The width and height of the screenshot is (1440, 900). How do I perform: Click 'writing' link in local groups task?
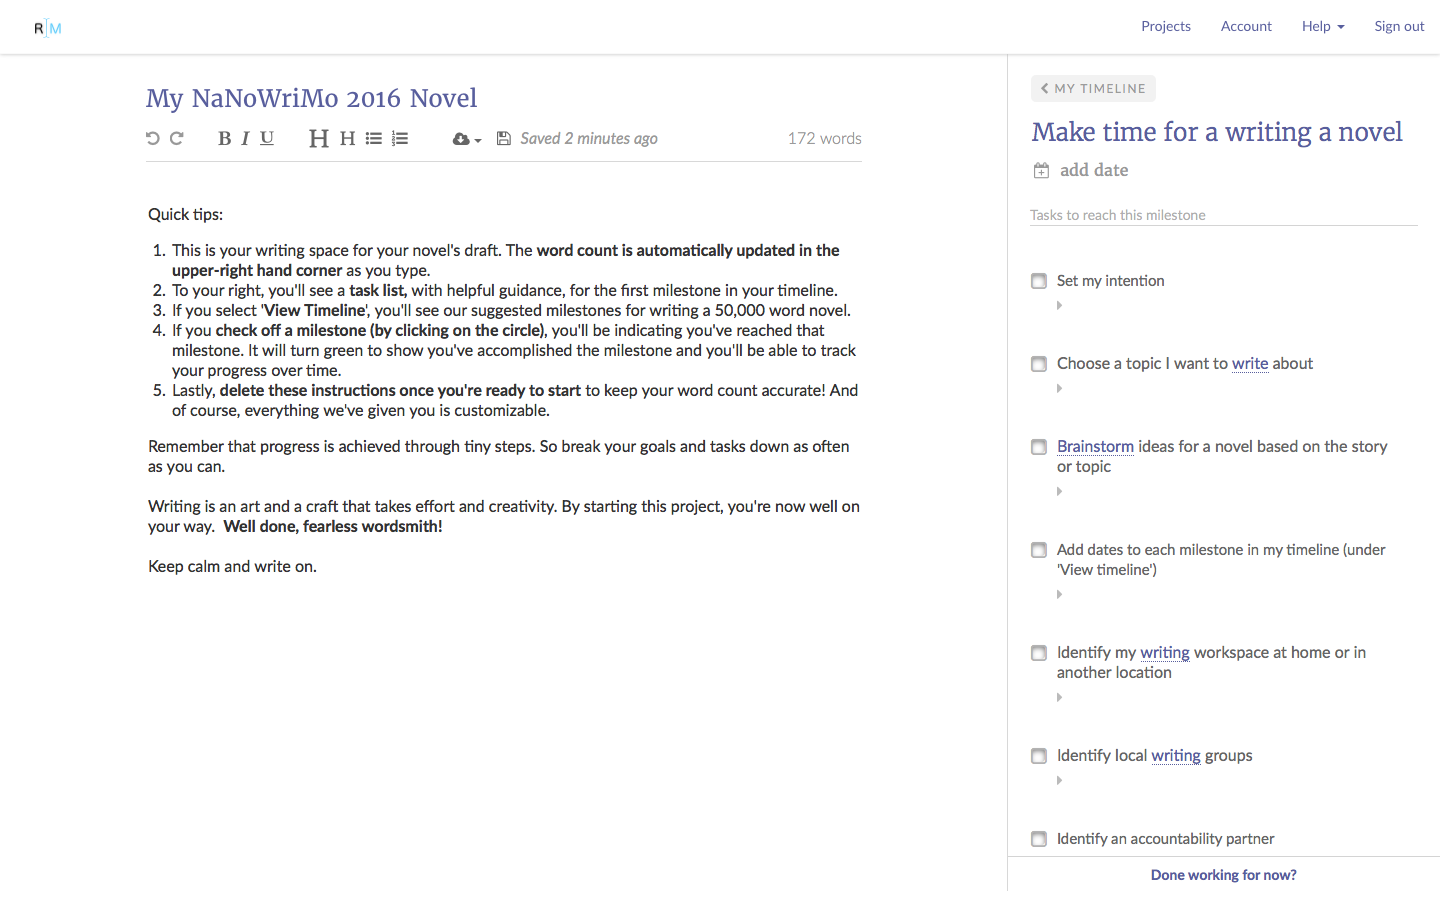[x=1176, y=756]
